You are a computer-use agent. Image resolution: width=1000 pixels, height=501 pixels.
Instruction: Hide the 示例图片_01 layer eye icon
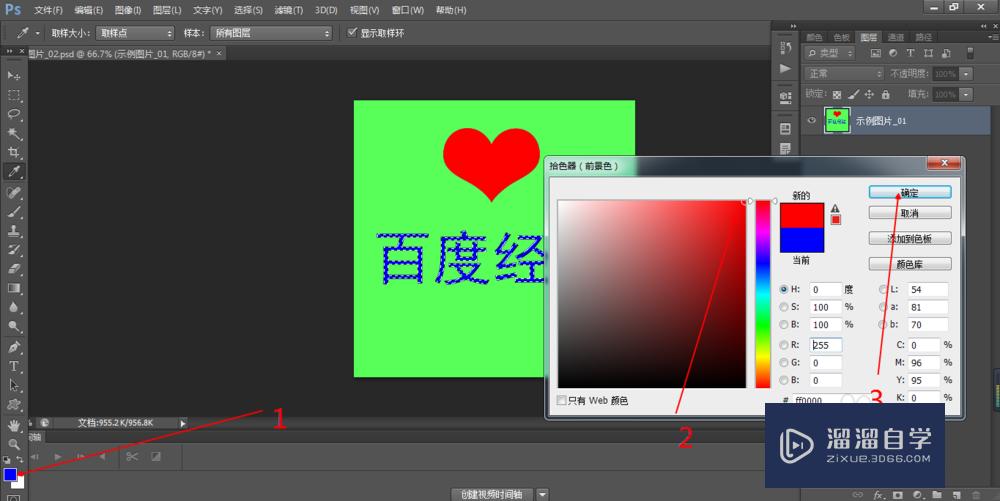pyautogui.click(x=812, y=120)
